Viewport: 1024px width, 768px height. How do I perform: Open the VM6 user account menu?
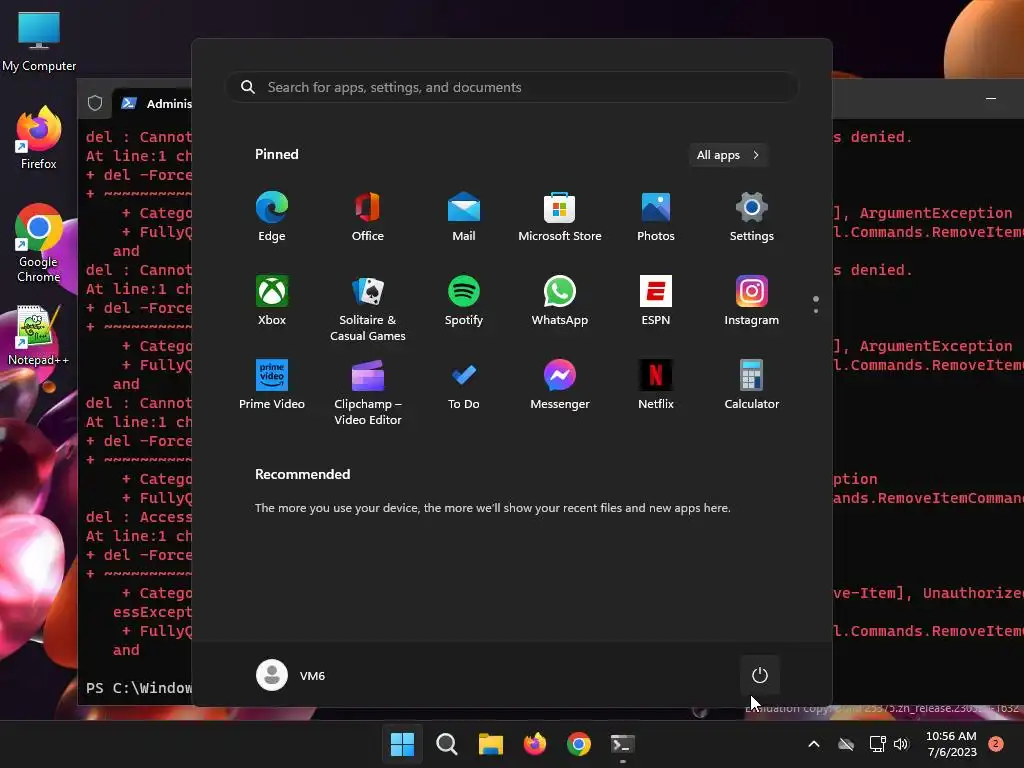(291, 675)
